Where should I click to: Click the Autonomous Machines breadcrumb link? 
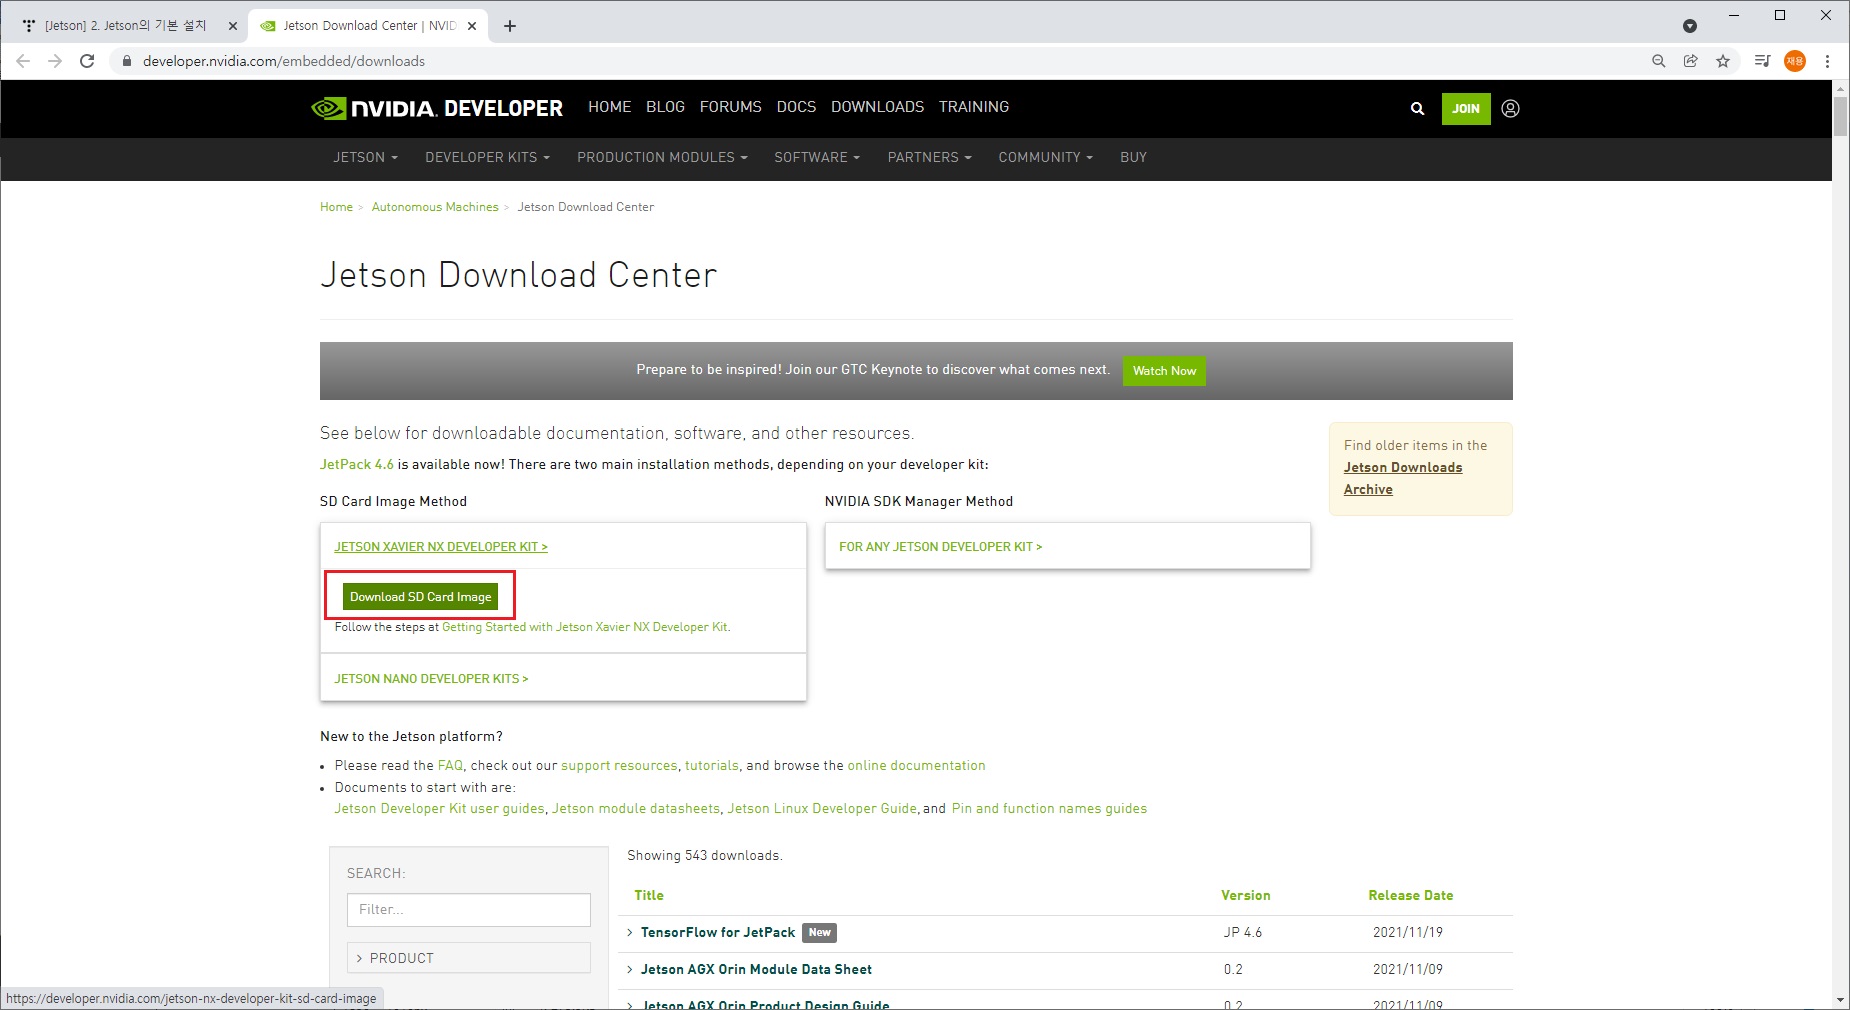[x=435, y=207]
